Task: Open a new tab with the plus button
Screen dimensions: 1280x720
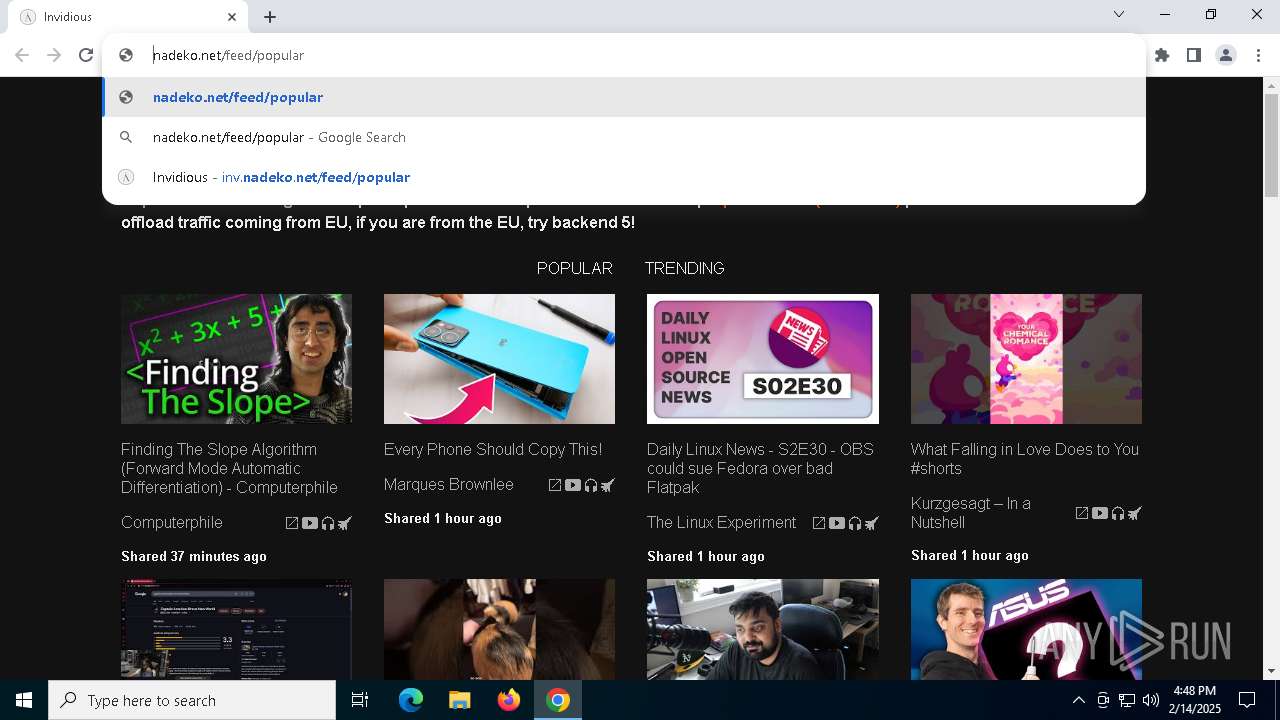Action: 270,17
